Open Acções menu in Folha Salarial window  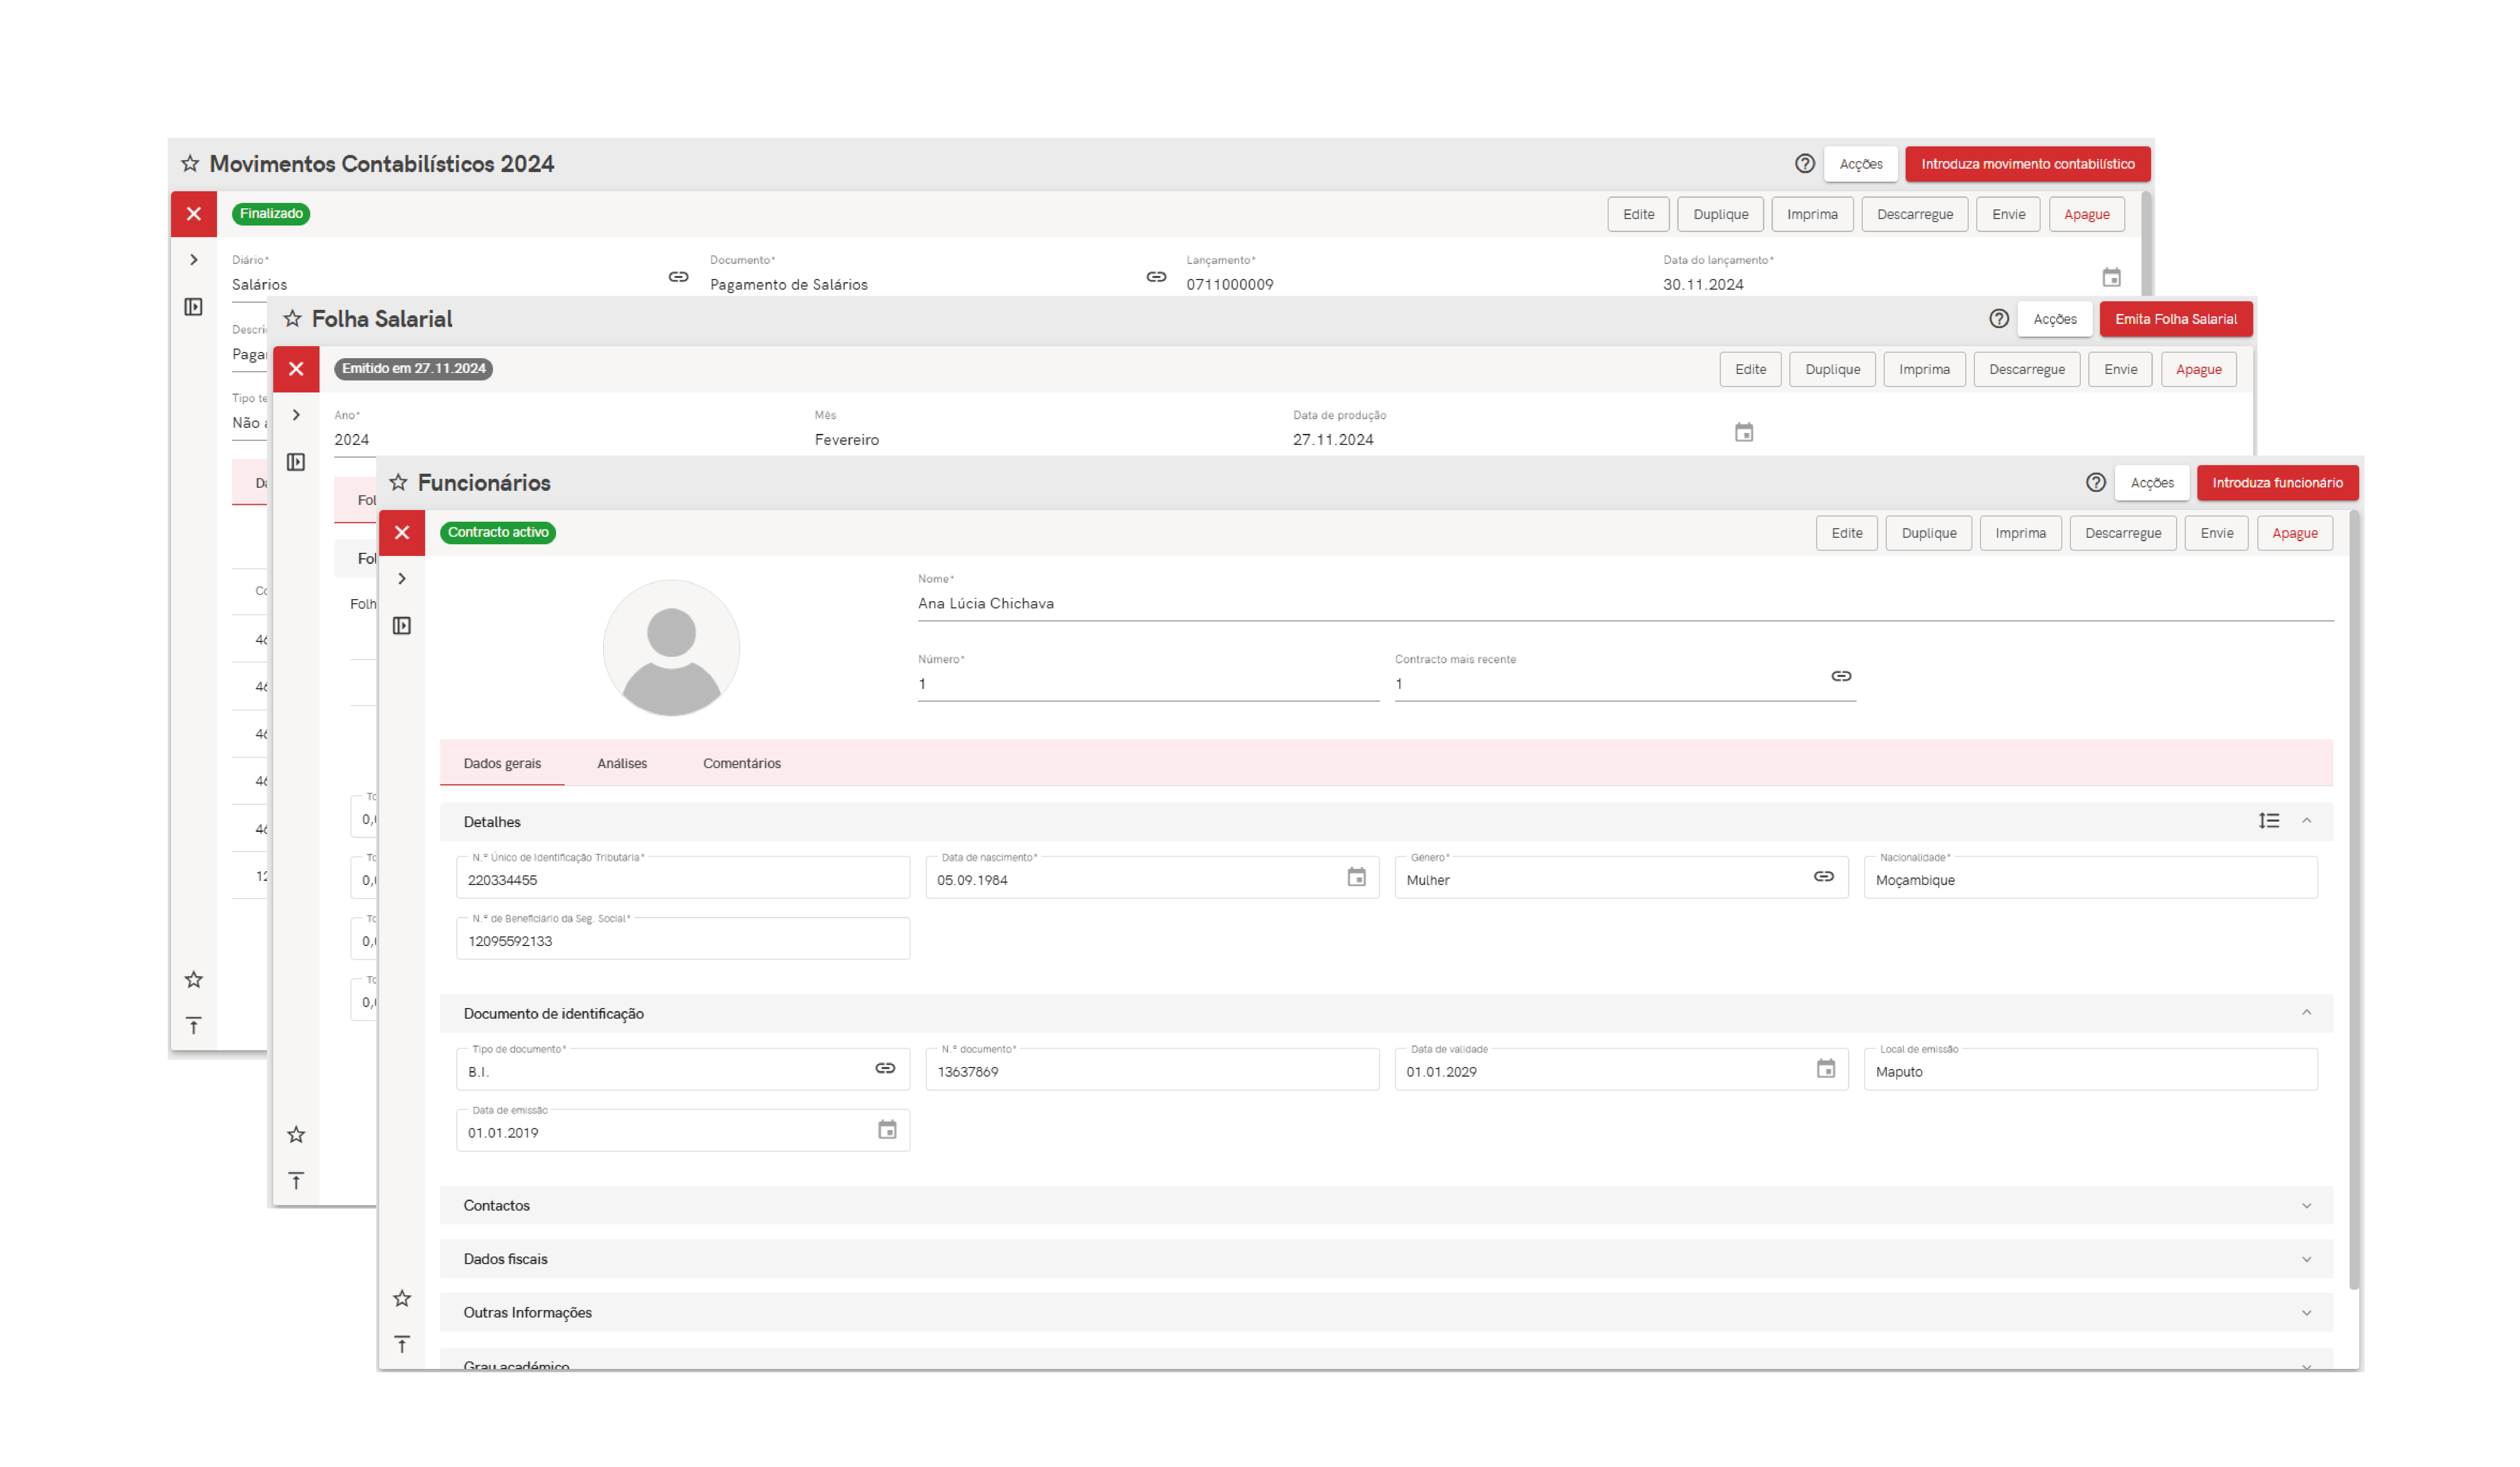pyautogui.click(x=2055, y=319)
